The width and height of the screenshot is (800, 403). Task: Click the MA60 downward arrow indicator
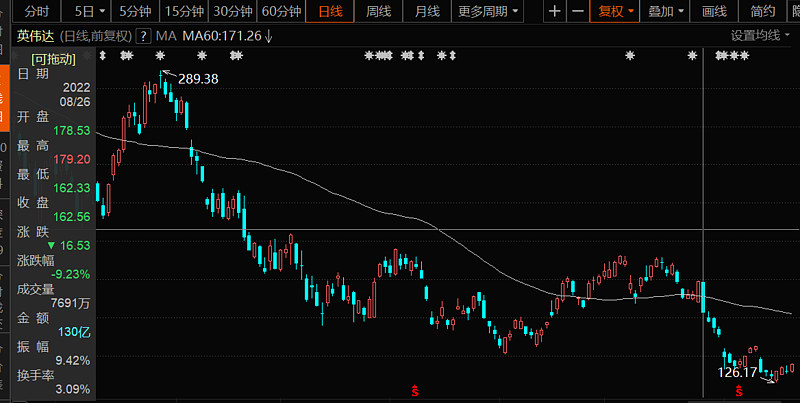[268, 36]
